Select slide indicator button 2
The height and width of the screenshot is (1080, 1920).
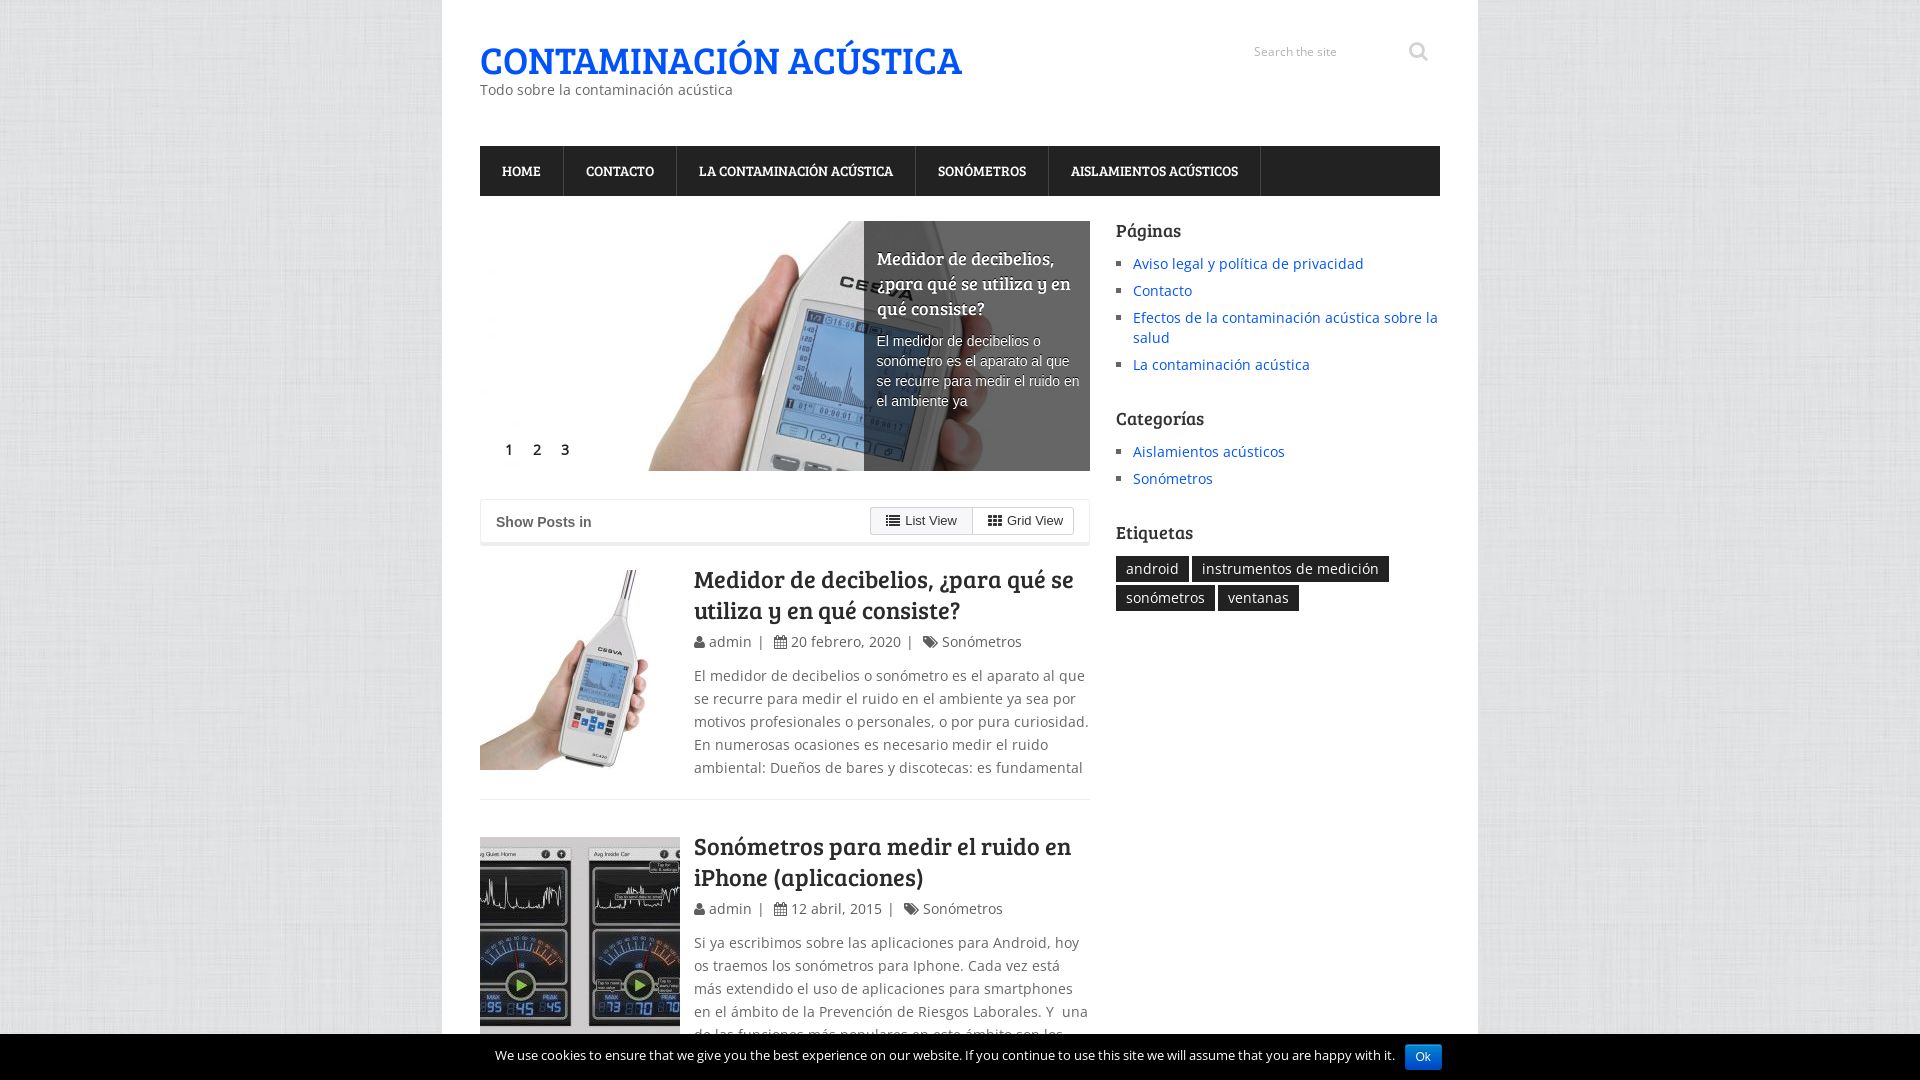click(x=537, y=448)
